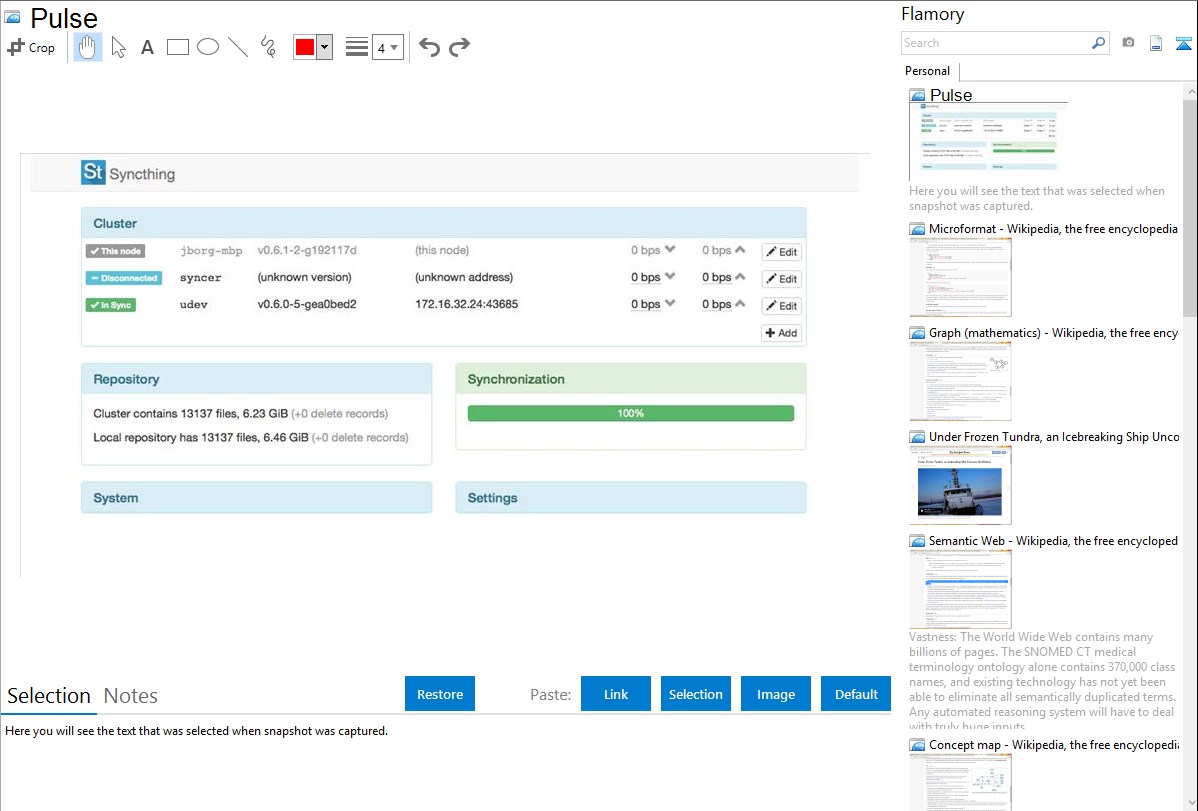
Task: Open the Concept map snapshot thumbnail
Action: (960, 782)
